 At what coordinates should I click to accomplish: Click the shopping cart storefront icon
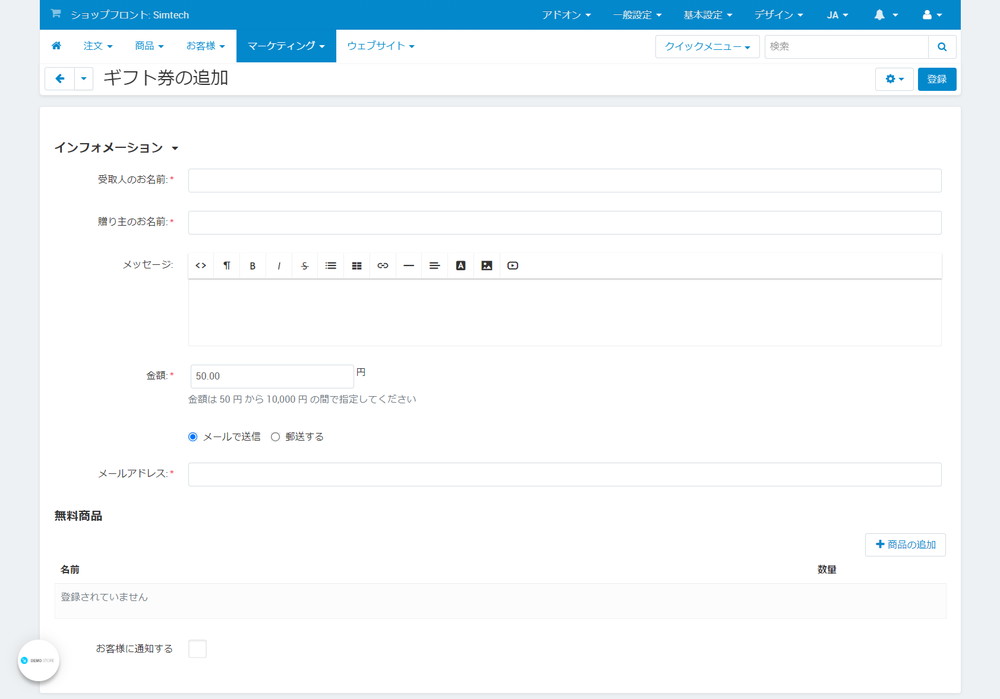(56, 14)
